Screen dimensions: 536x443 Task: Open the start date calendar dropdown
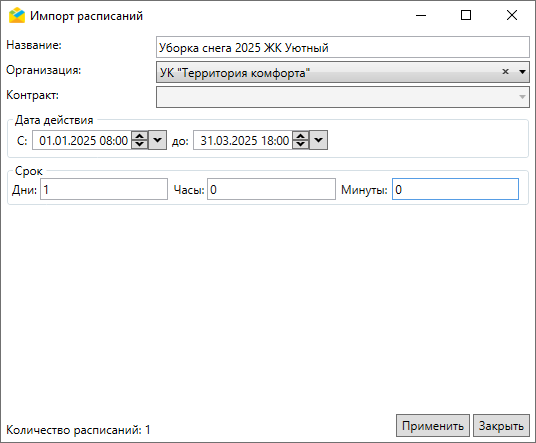[x=158, y=140]
